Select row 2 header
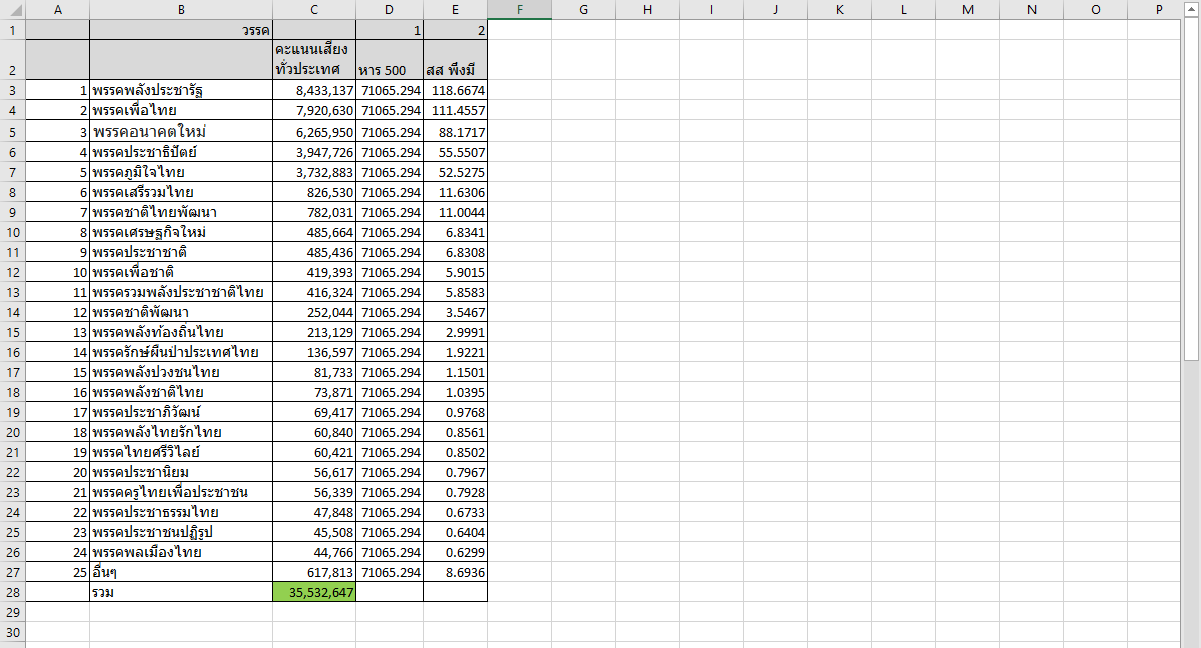 point(12,60)
